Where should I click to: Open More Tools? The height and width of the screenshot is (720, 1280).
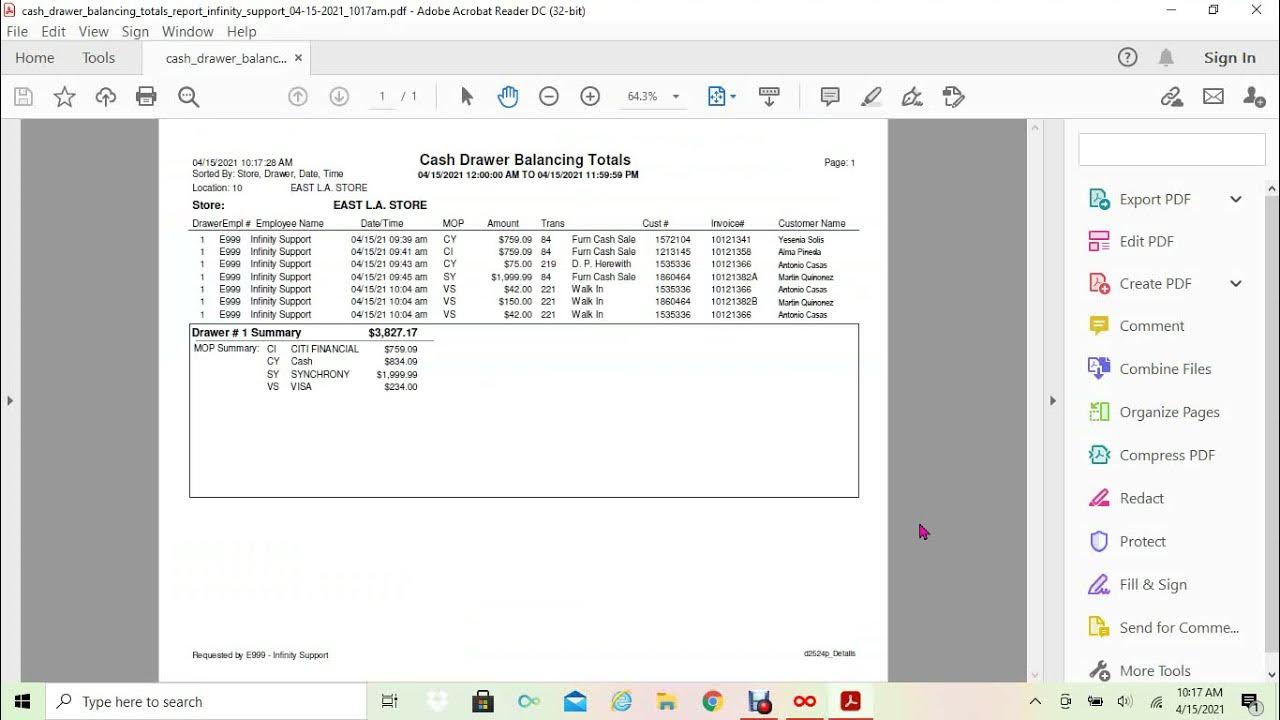(x=1155, y=670)
